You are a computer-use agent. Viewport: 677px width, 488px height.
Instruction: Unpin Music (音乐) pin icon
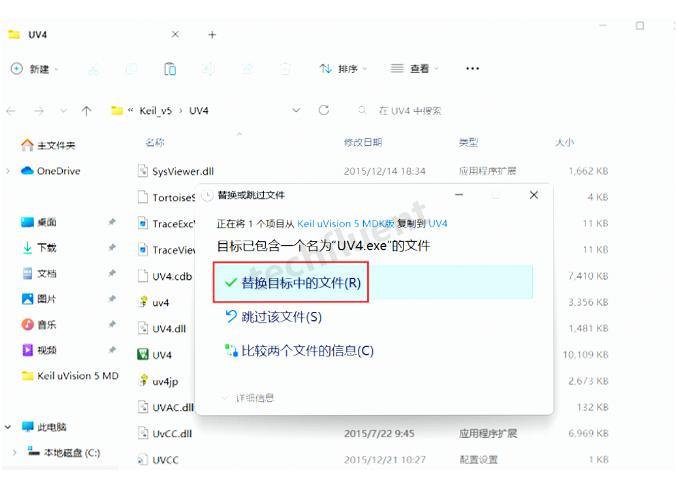tap(112, 324)
